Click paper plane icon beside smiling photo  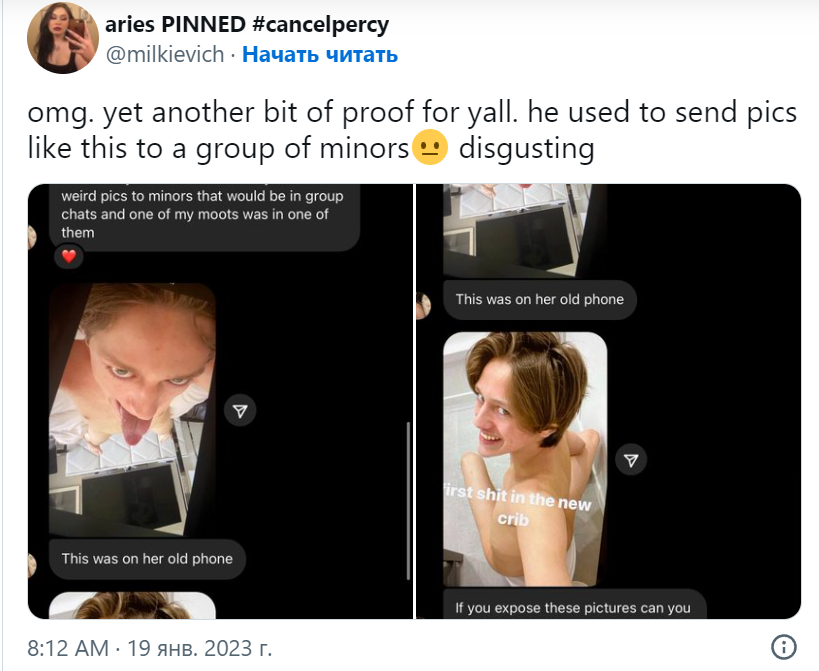[x=631, y=460]
